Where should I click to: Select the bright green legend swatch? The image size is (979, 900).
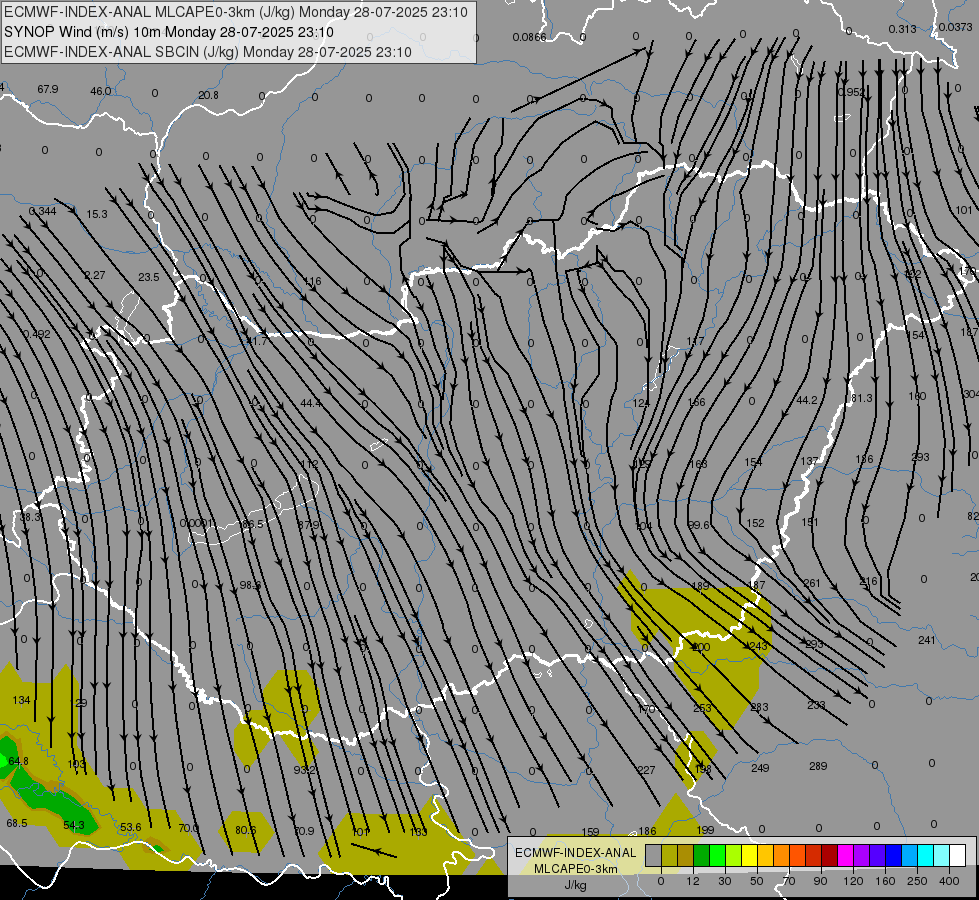[x=717, y=855]
